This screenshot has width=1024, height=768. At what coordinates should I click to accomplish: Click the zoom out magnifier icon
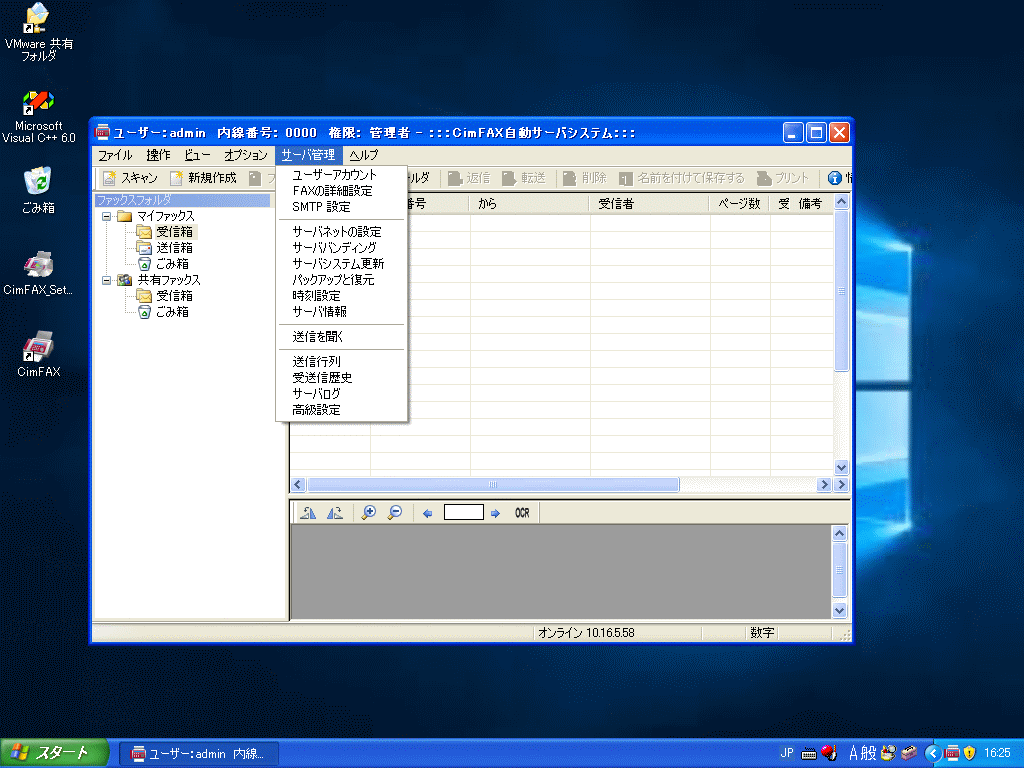click(394, 513)
